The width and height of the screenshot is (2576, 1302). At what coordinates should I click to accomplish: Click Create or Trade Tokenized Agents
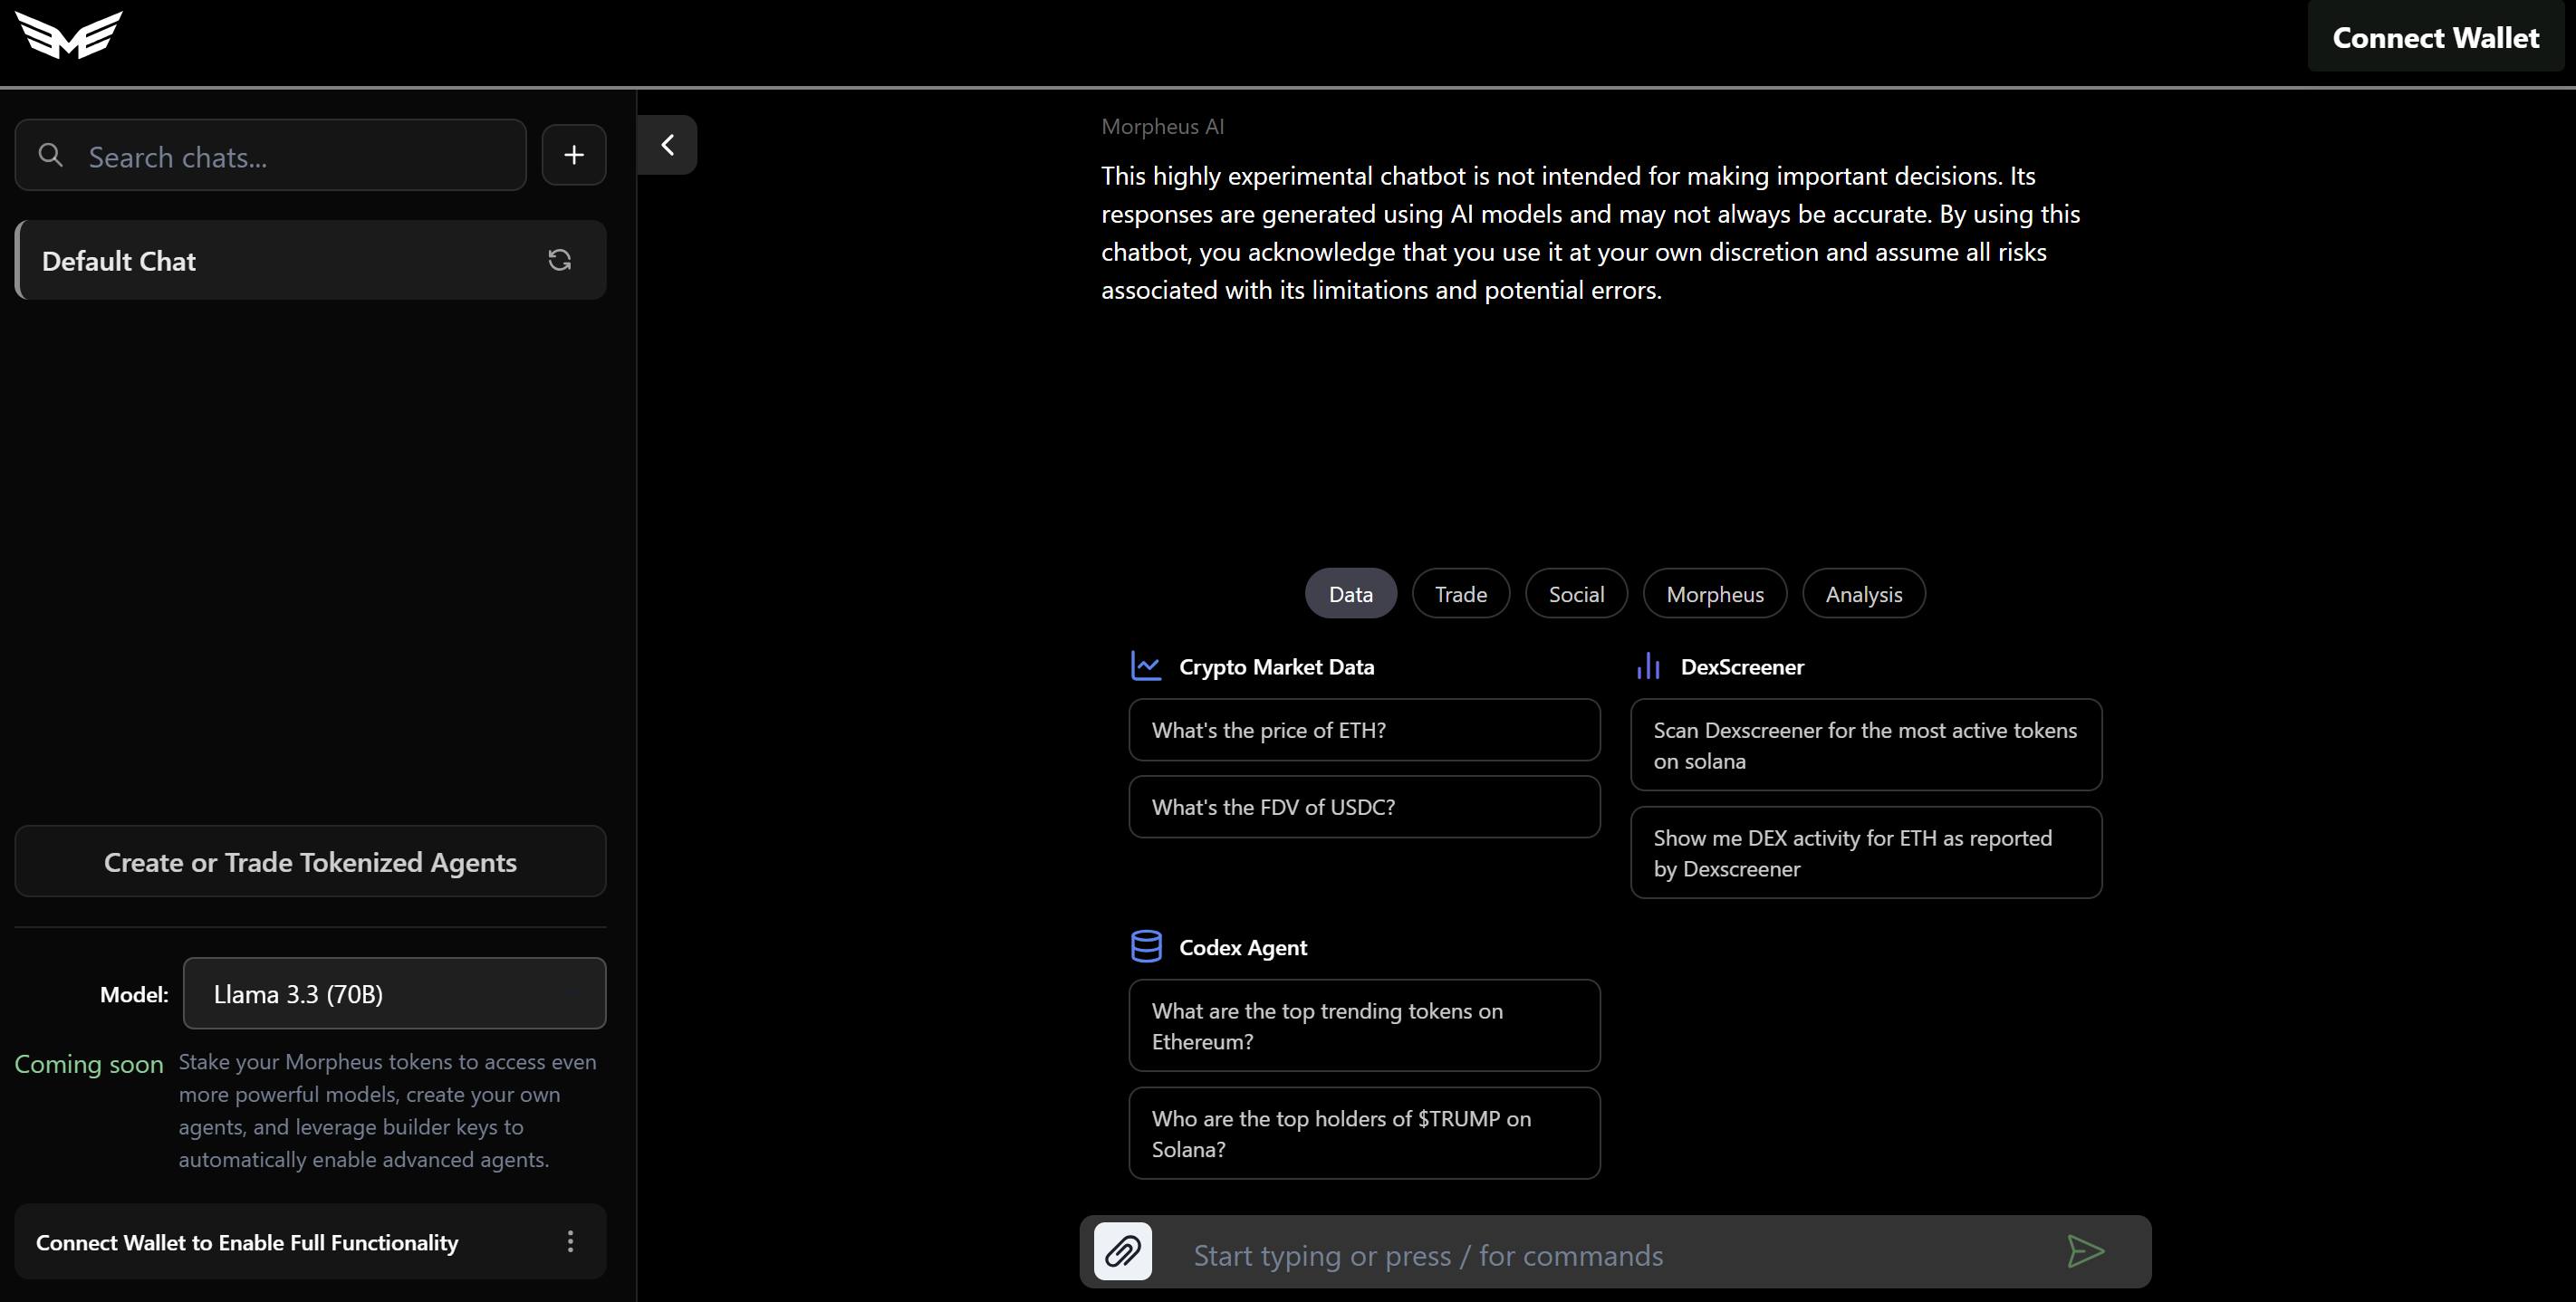tap(310, 861)
